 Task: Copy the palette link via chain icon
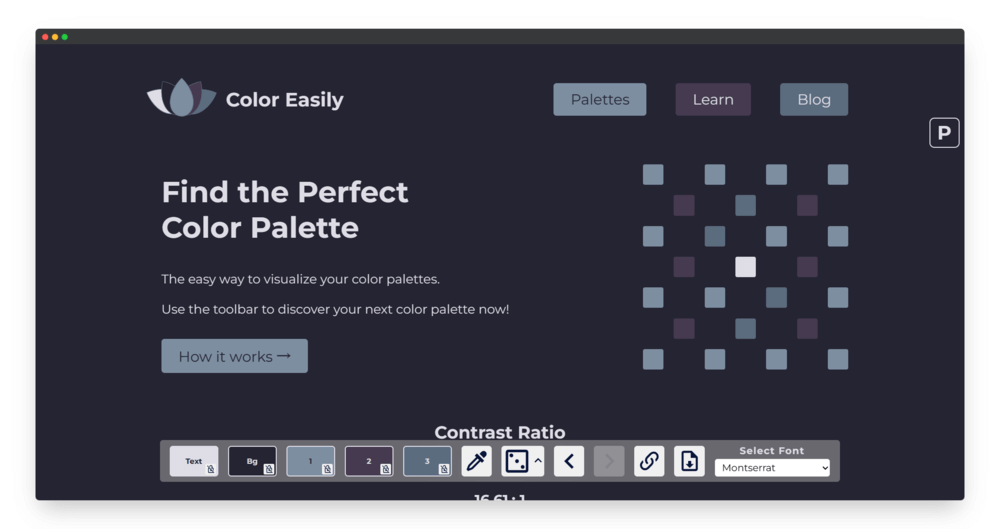[649, 461]
